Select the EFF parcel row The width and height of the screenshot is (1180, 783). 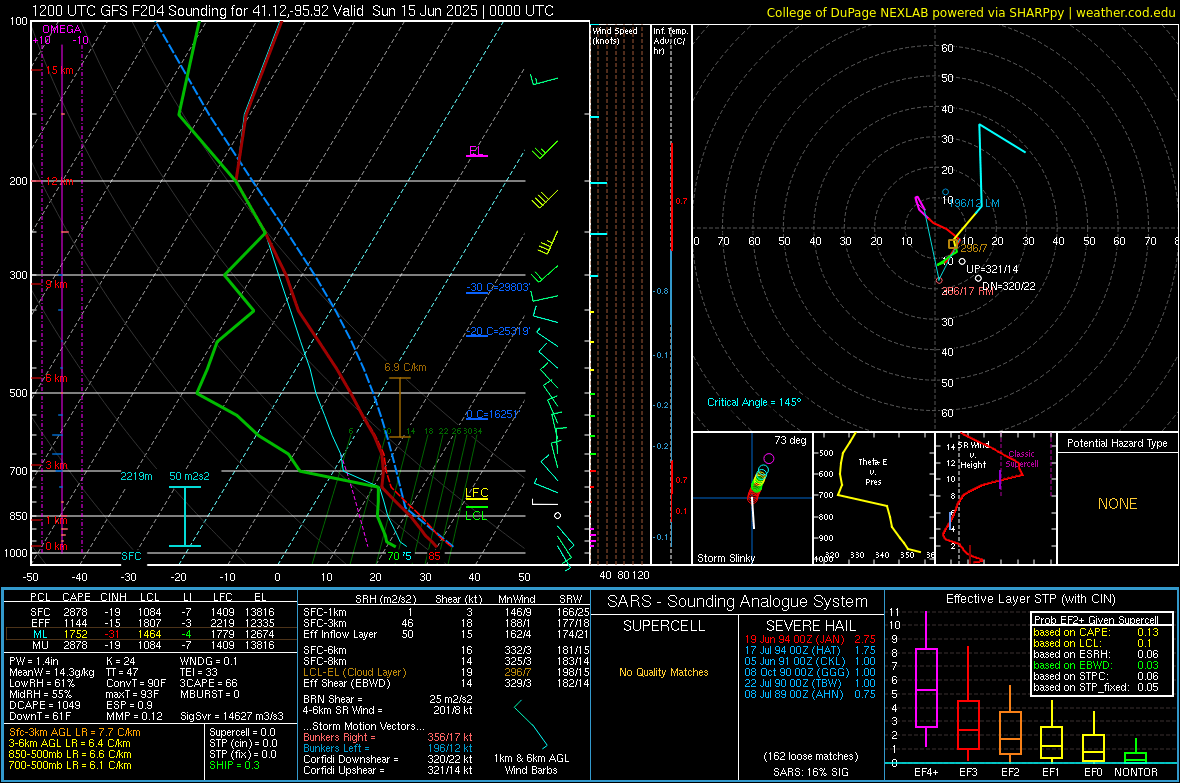[151, 623]
